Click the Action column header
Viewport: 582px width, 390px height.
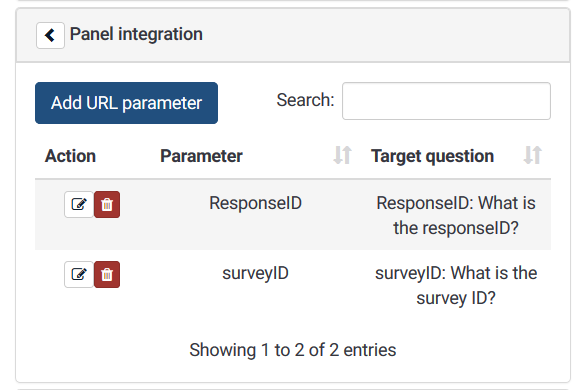[71, 156]
